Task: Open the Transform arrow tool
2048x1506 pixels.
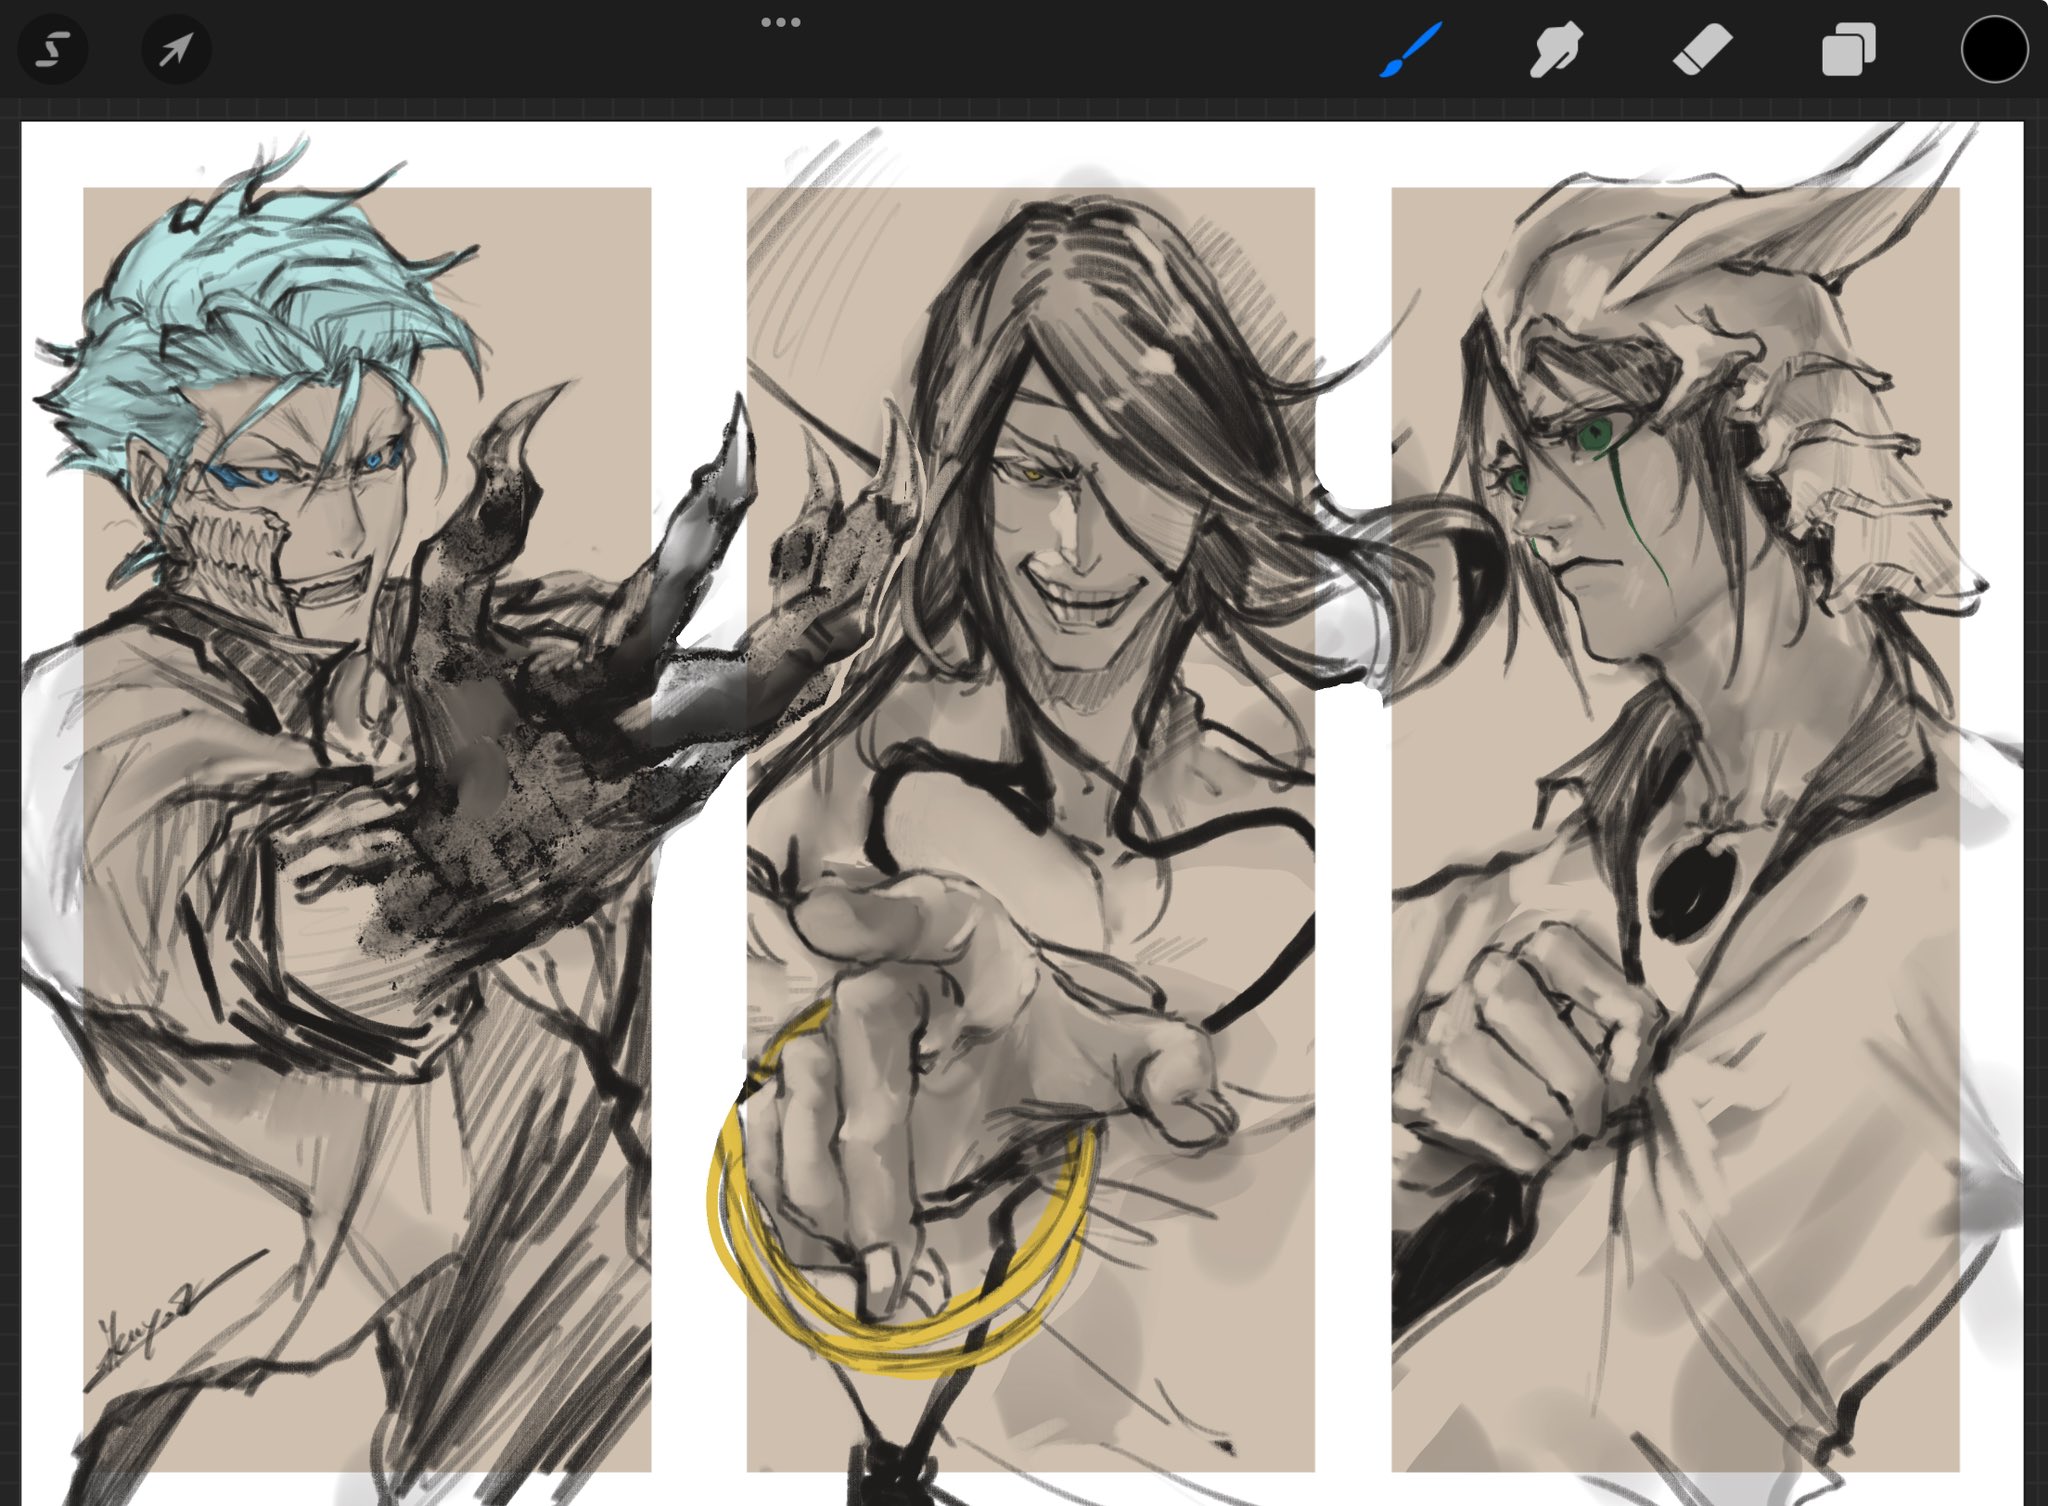Action: pyautogui.click(x=175, y=49)
